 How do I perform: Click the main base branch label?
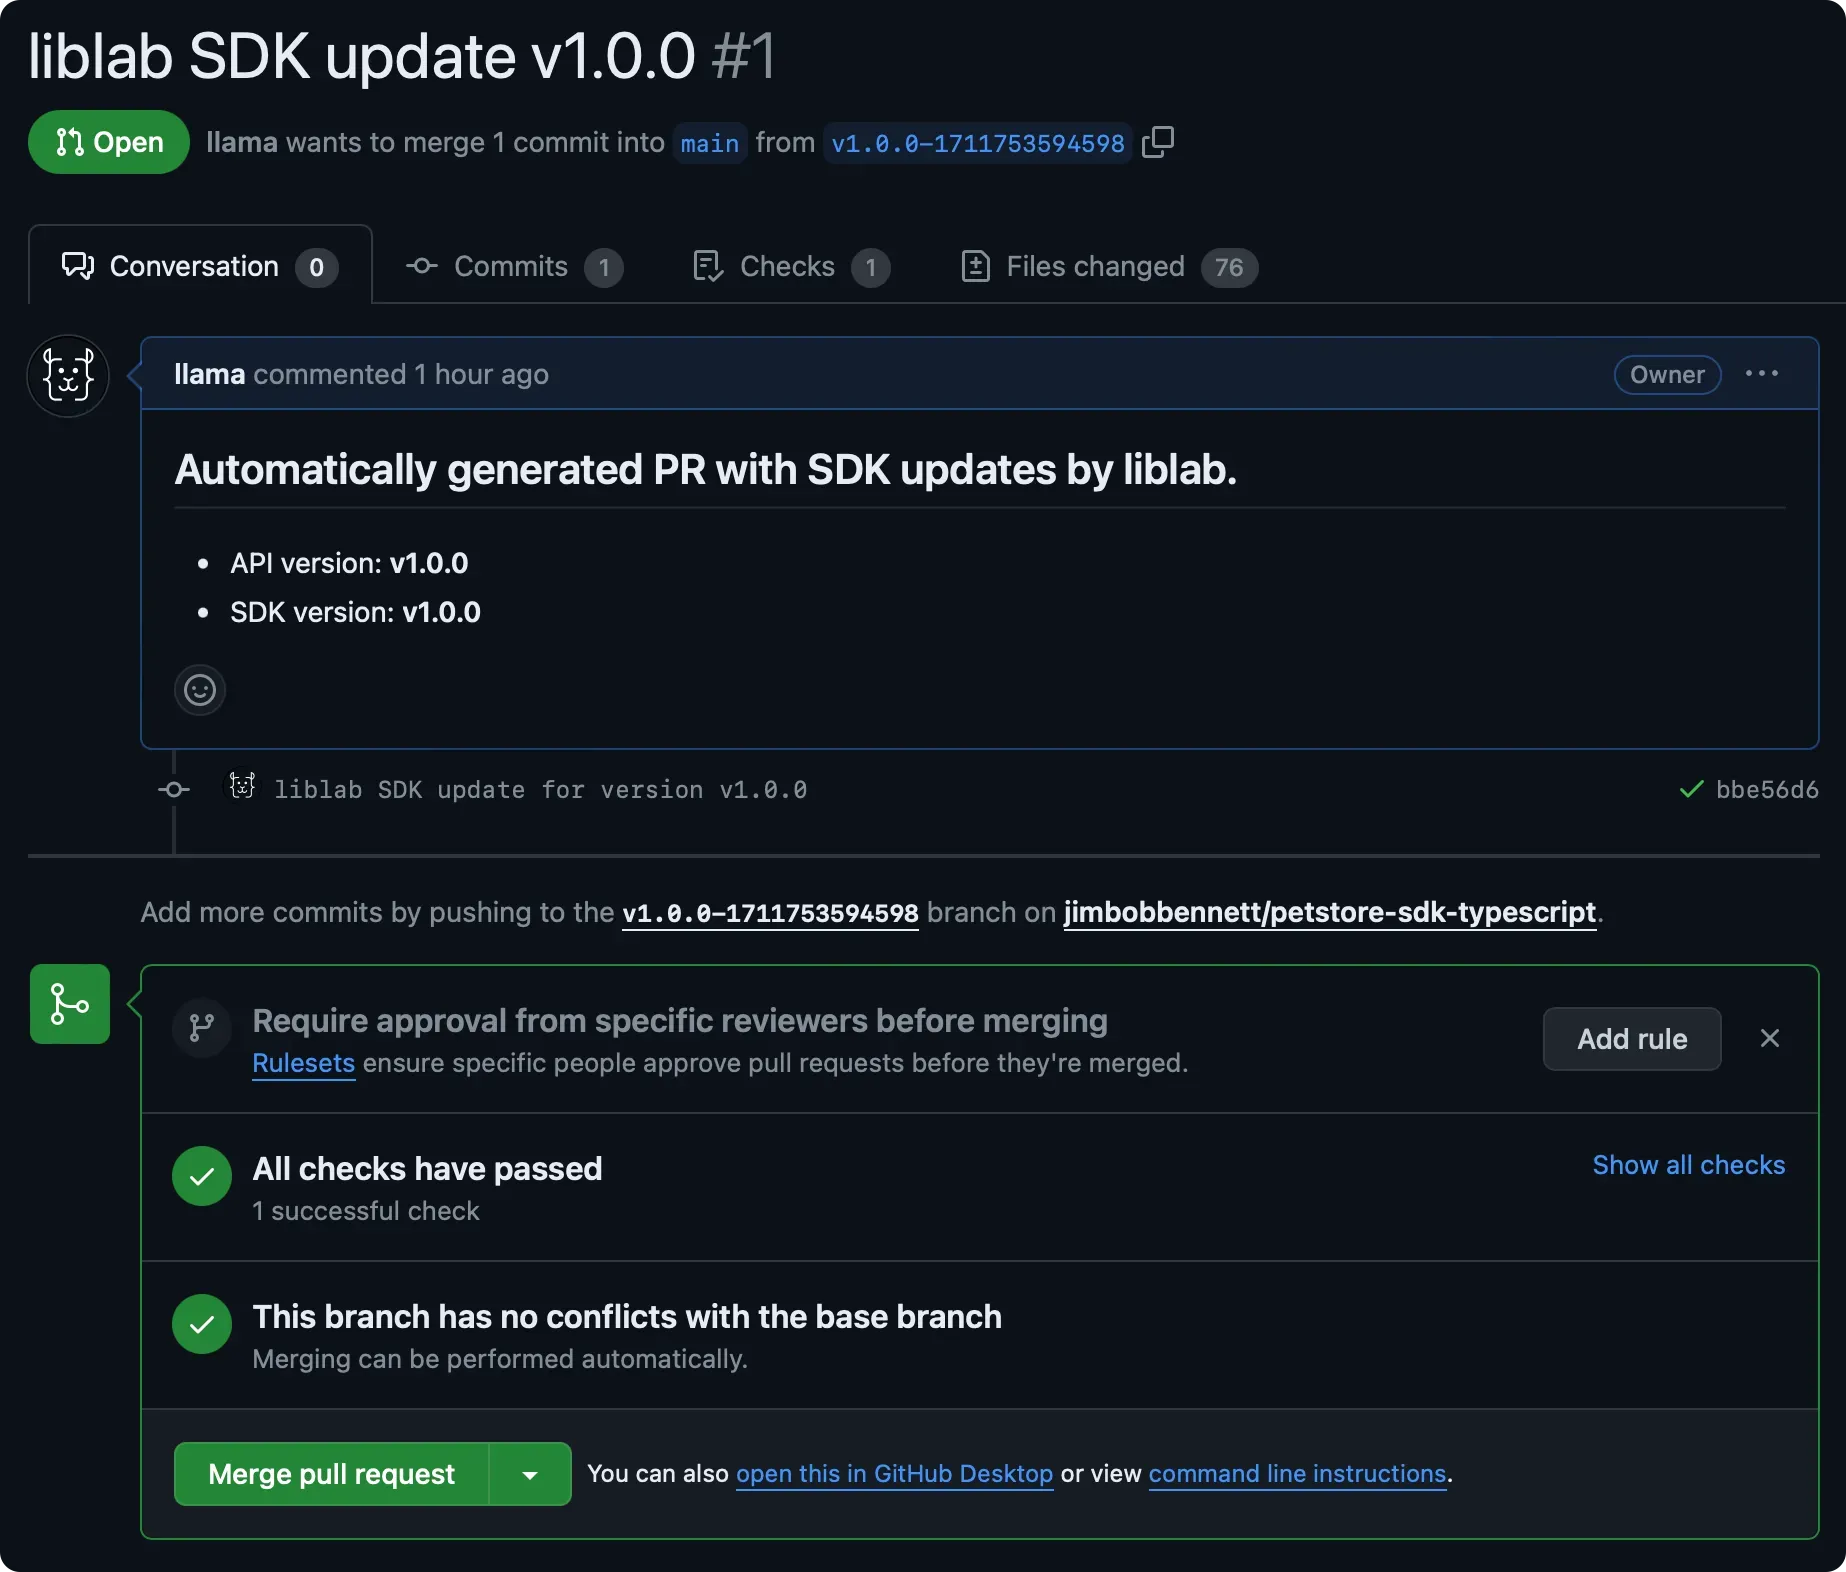[x=710, y=143]
